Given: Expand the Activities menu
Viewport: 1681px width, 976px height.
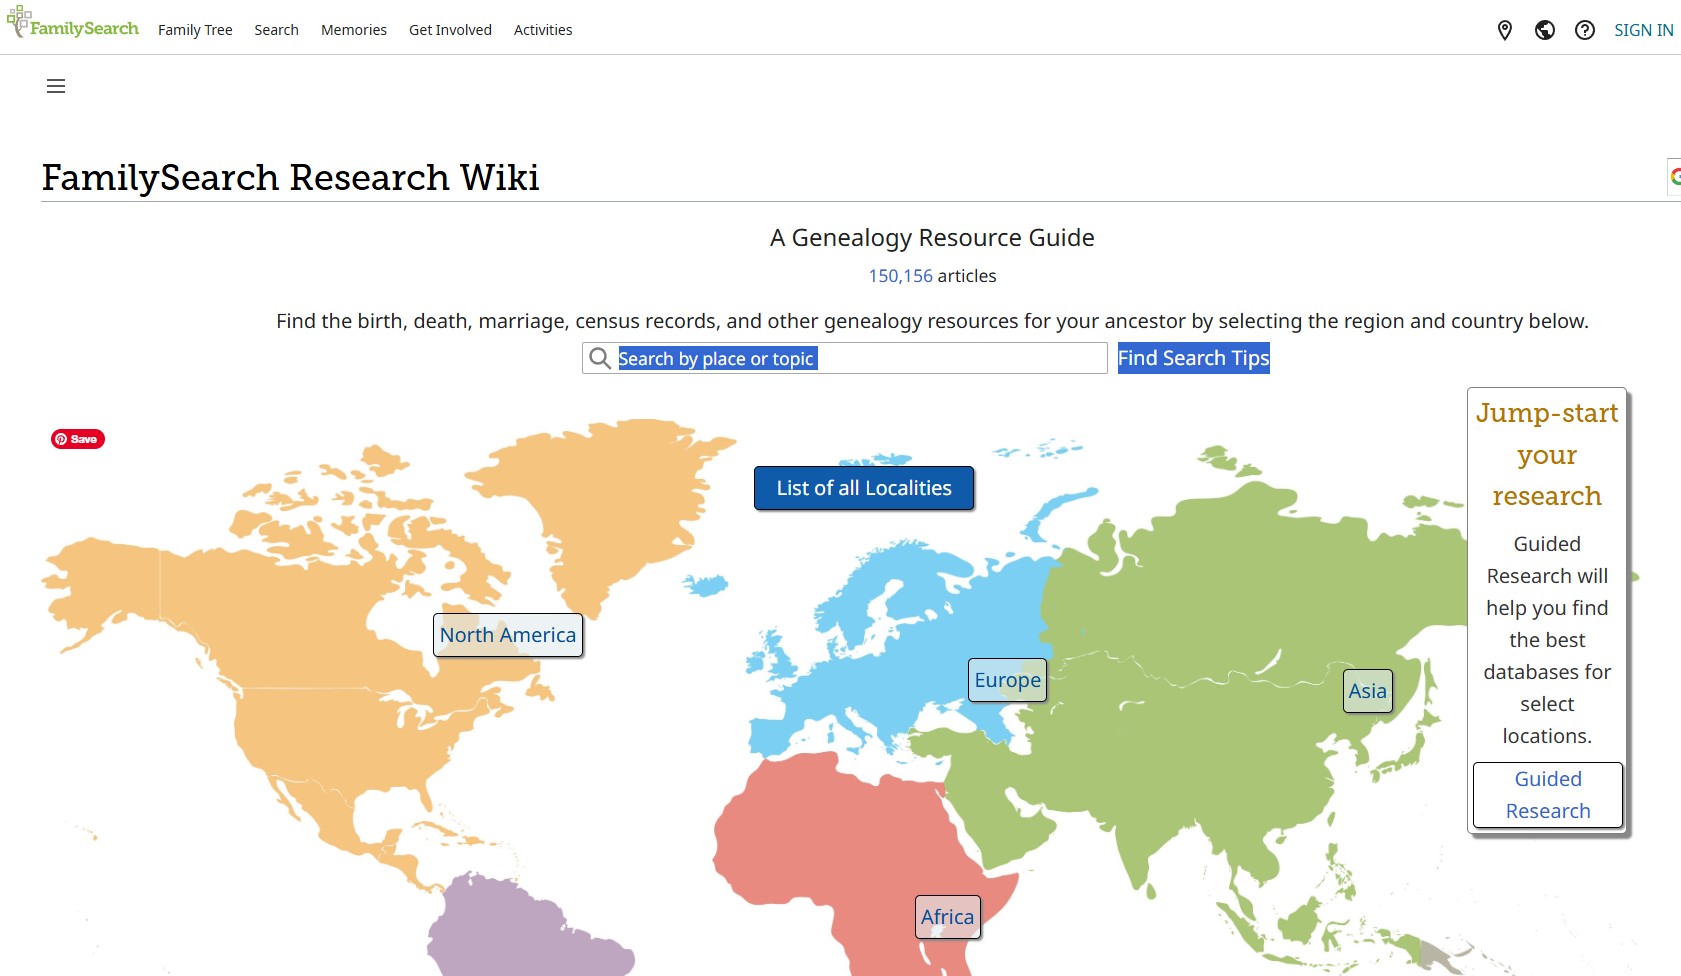Looking at the screenshot, I should click(x=543, y=30).
